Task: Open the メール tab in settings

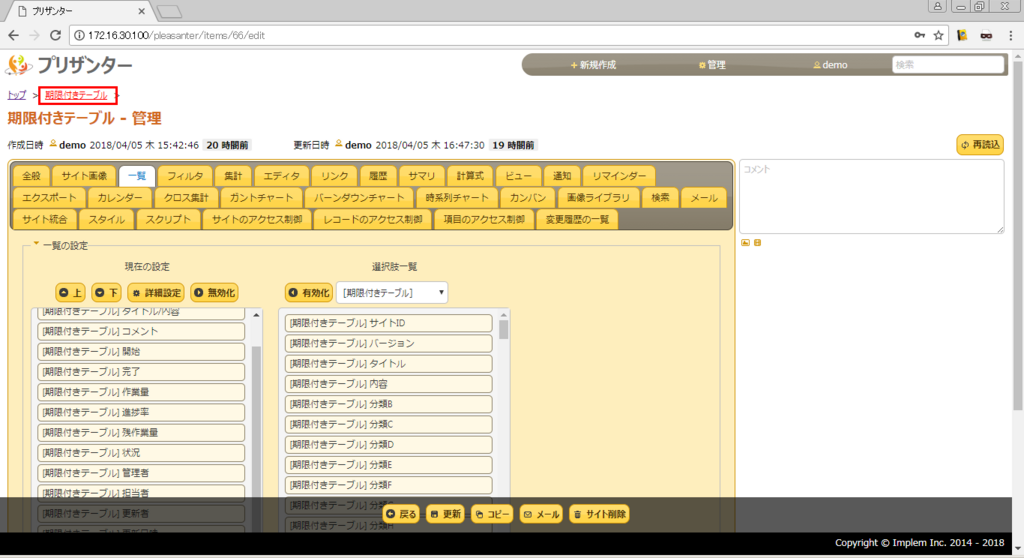Action: [704, 197]
